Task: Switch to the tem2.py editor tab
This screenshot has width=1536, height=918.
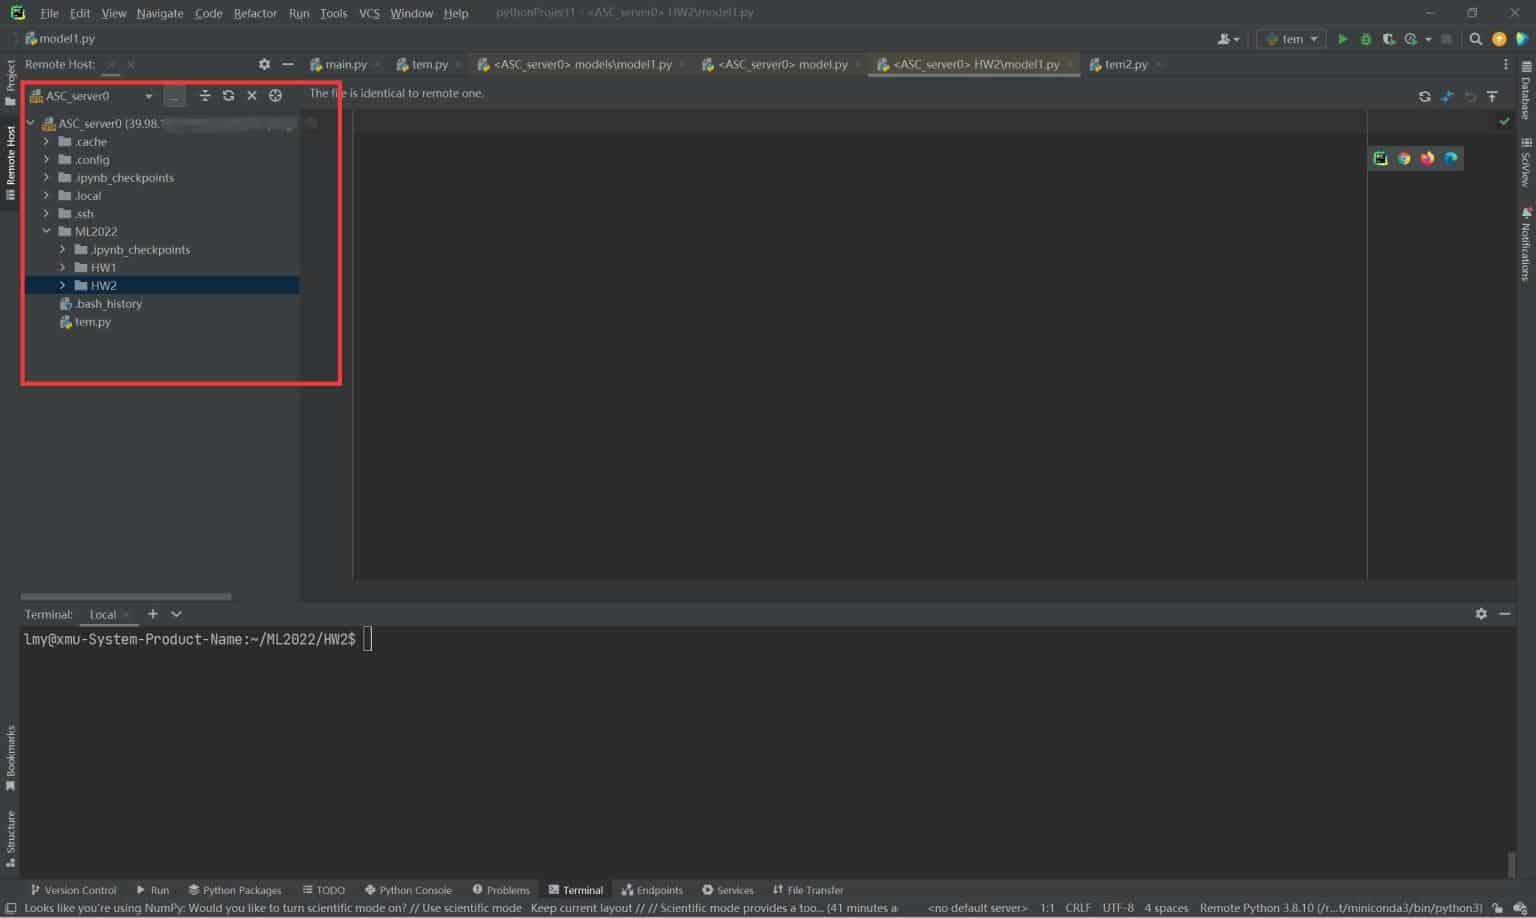Action: 1126,64
